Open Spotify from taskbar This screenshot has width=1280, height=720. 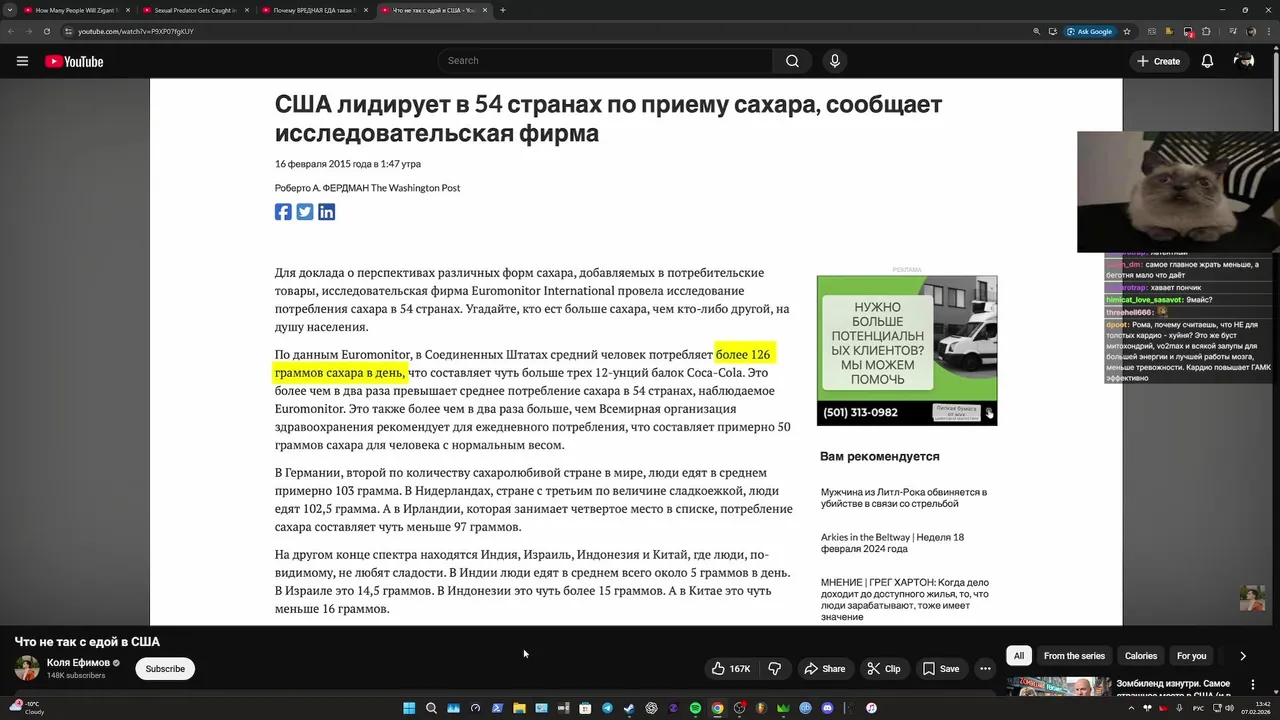coord(695,708)
